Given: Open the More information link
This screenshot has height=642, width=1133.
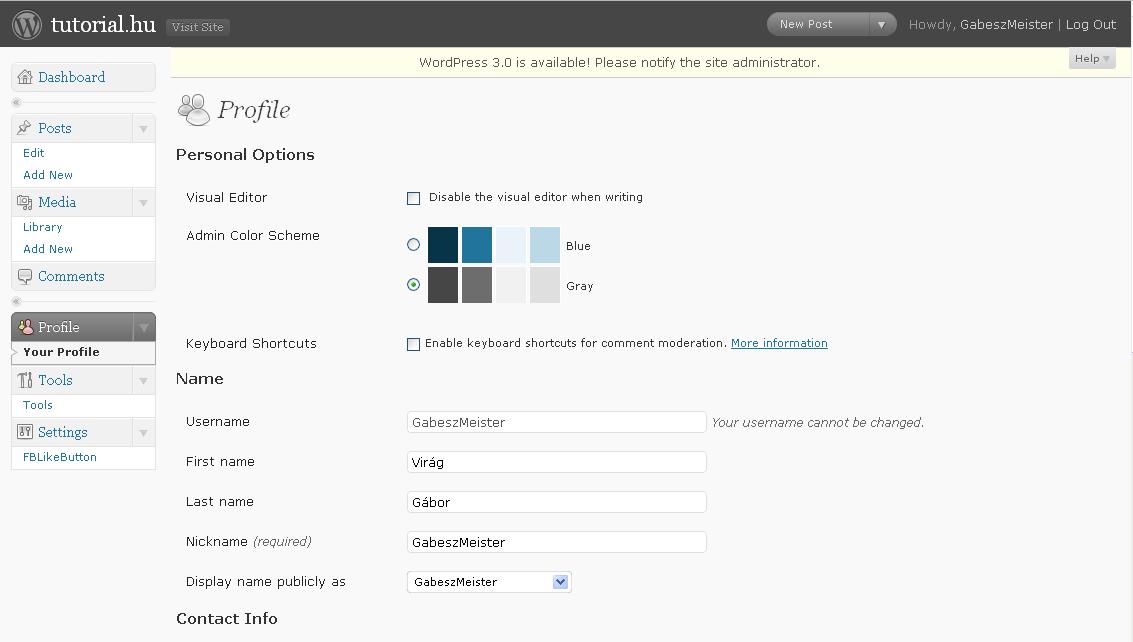Looking at the screenshot, I should click(779, 343).
